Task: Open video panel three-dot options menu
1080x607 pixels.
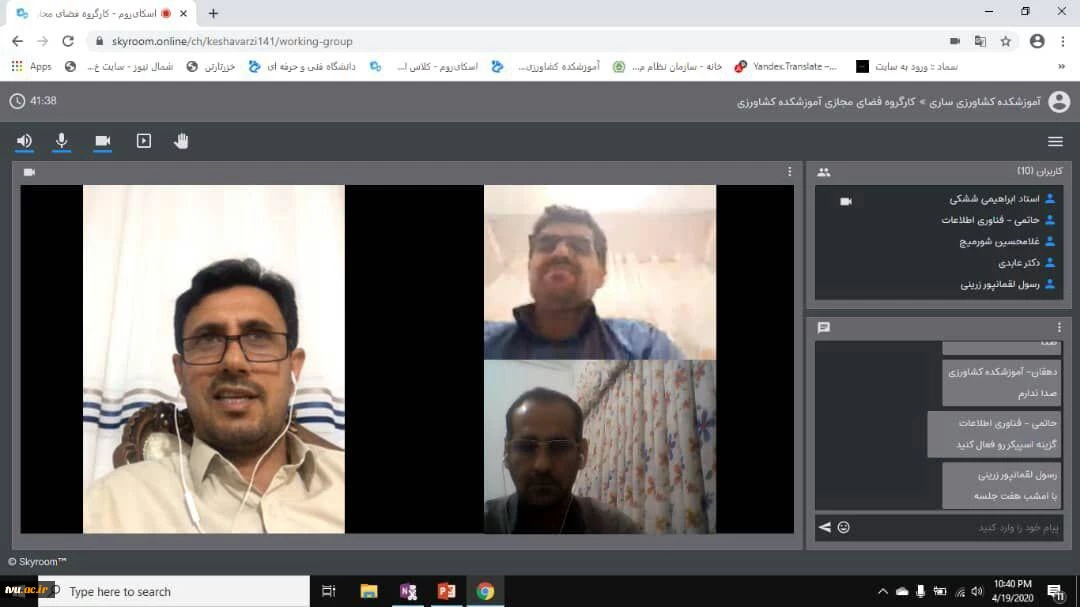Action: pos(789,172)
